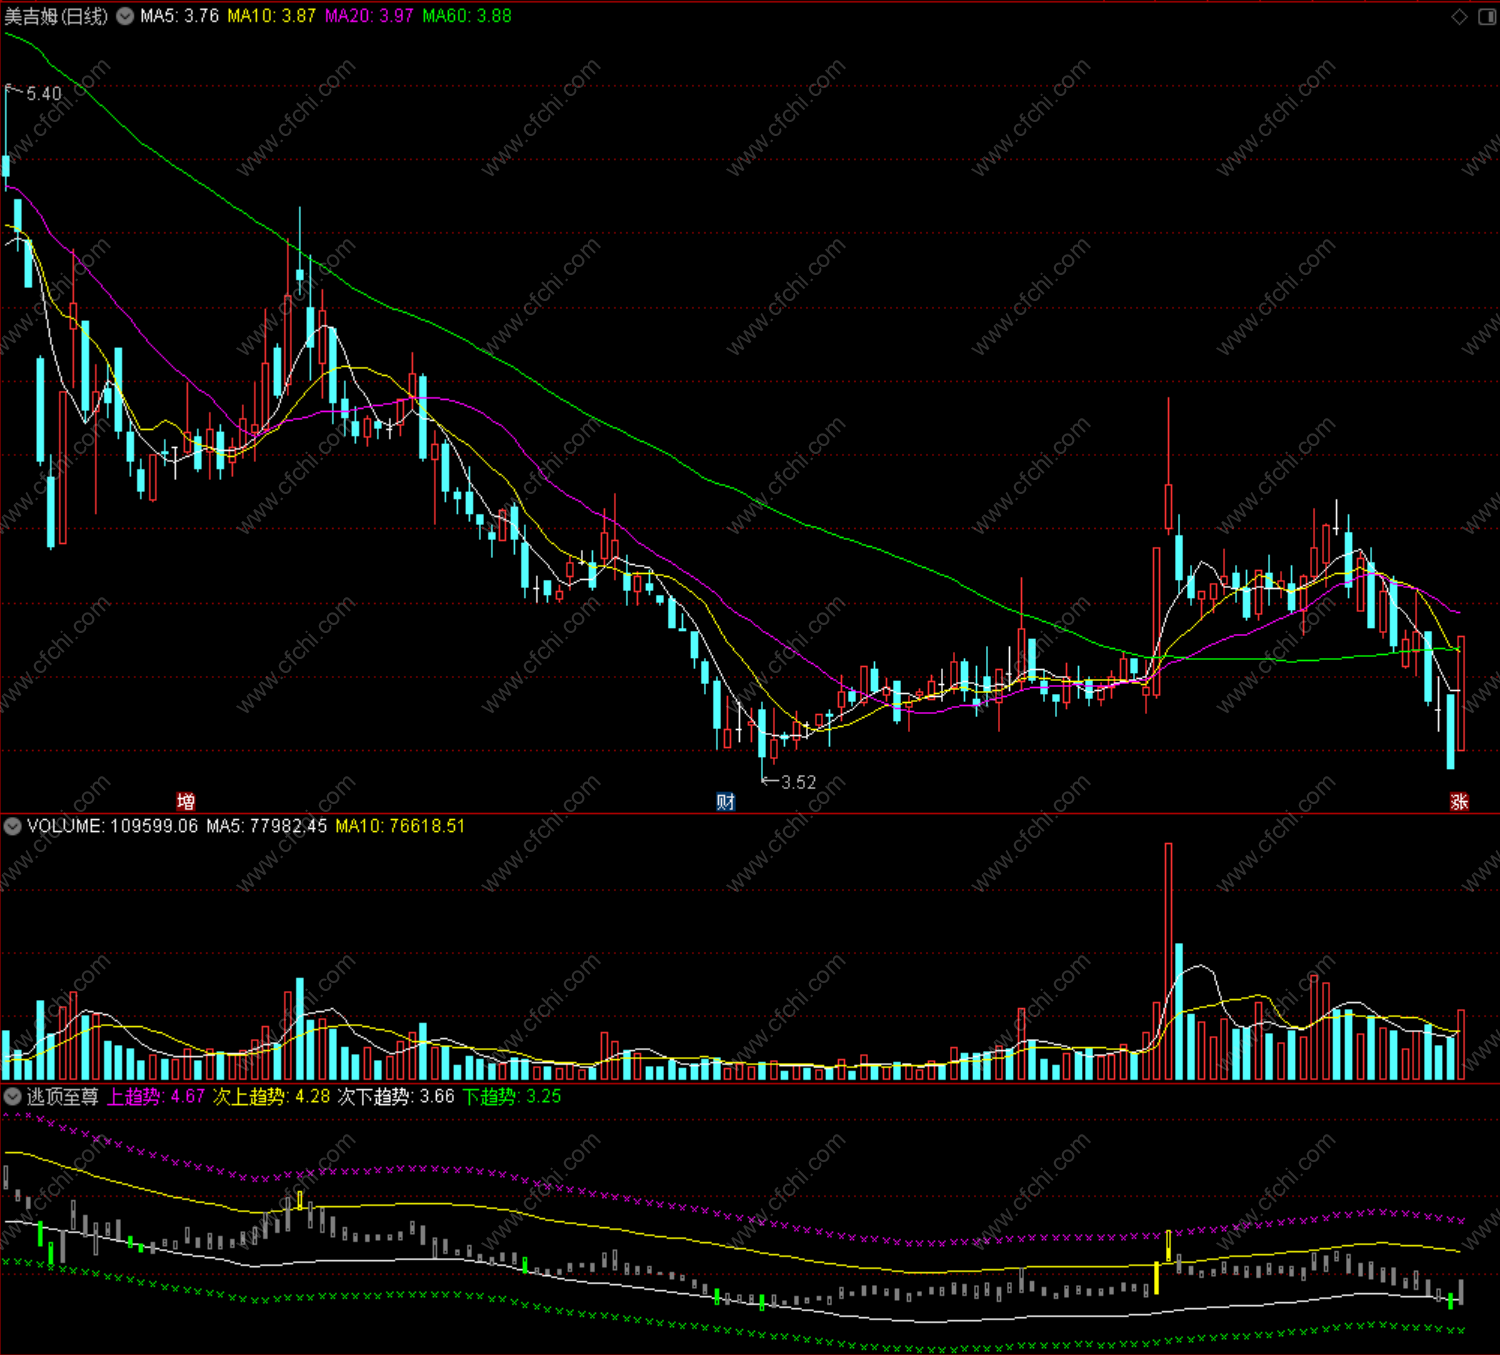The height and width of the screenshot is (1355, 1500).
Task: Click the MA5: 3.76 moving average label
Action: 179,16
